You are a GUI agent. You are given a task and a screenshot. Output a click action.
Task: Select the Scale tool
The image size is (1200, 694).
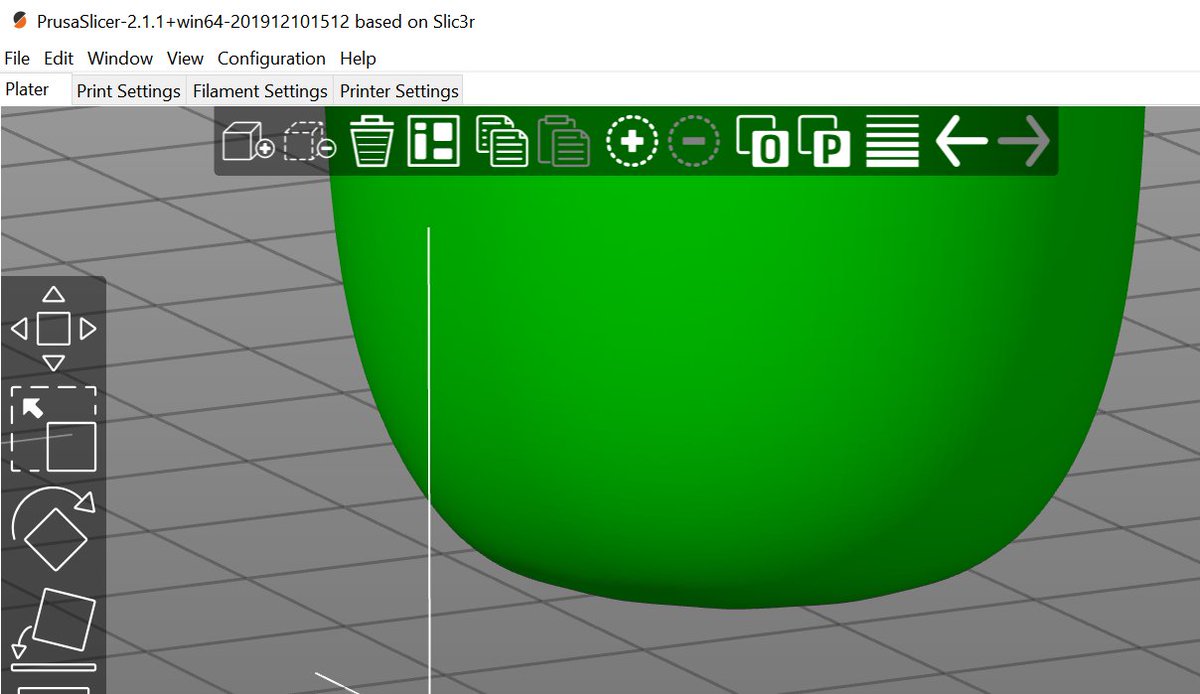point(55,430)
